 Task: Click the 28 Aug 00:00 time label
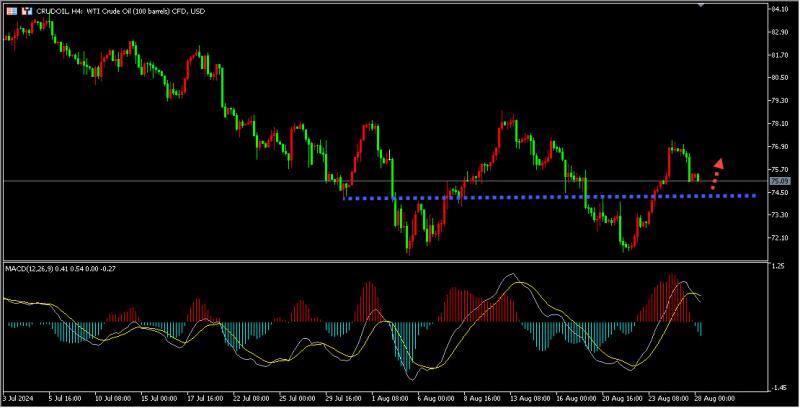(714, 398)
